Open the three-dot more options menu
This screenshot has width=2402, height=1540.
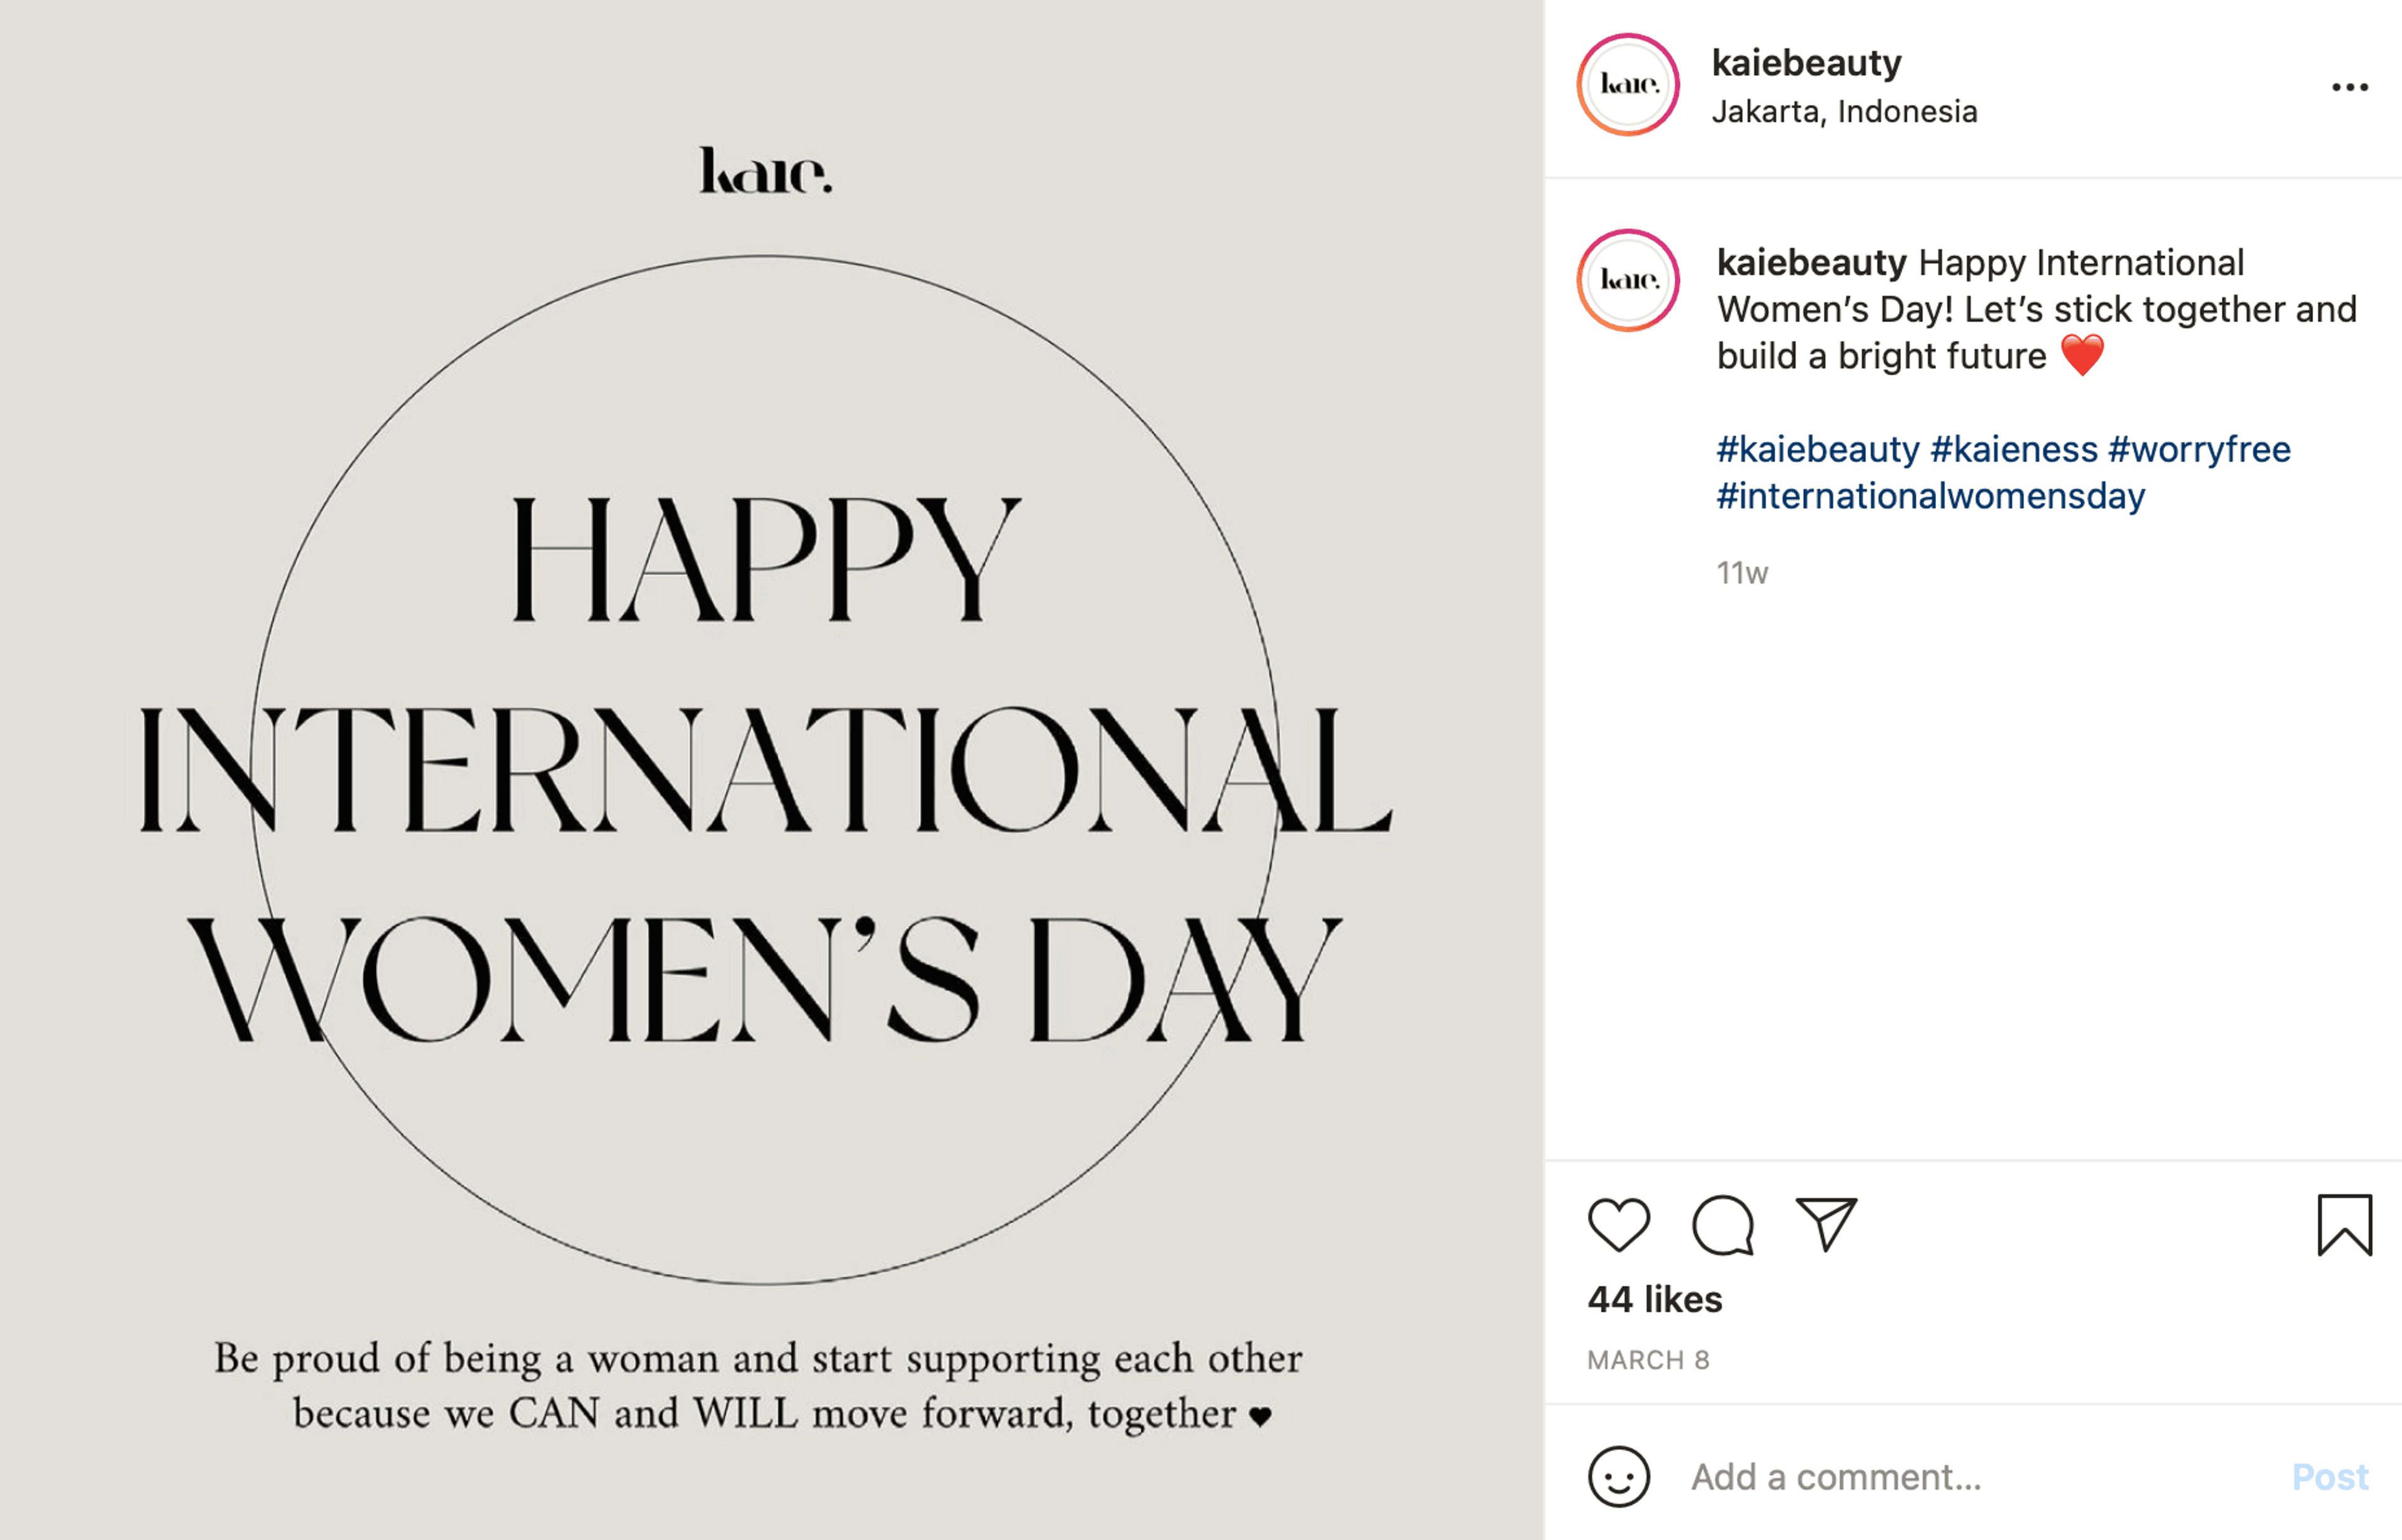[2349, 87]
